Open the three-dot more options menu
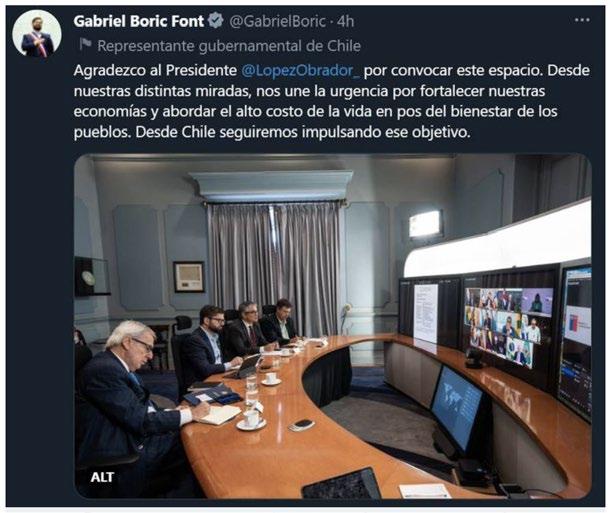This screenshot has width=612, height=513. 582,20
